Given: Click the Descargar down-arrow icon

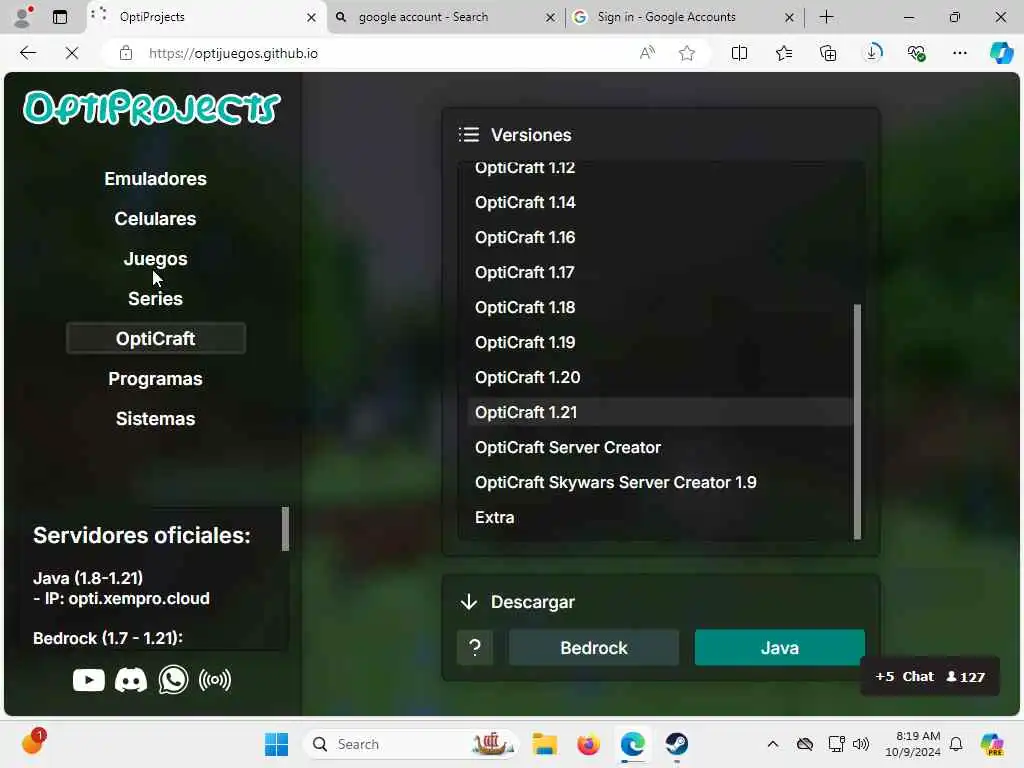Looking at the screenshot, I should (x=469, y=601).
